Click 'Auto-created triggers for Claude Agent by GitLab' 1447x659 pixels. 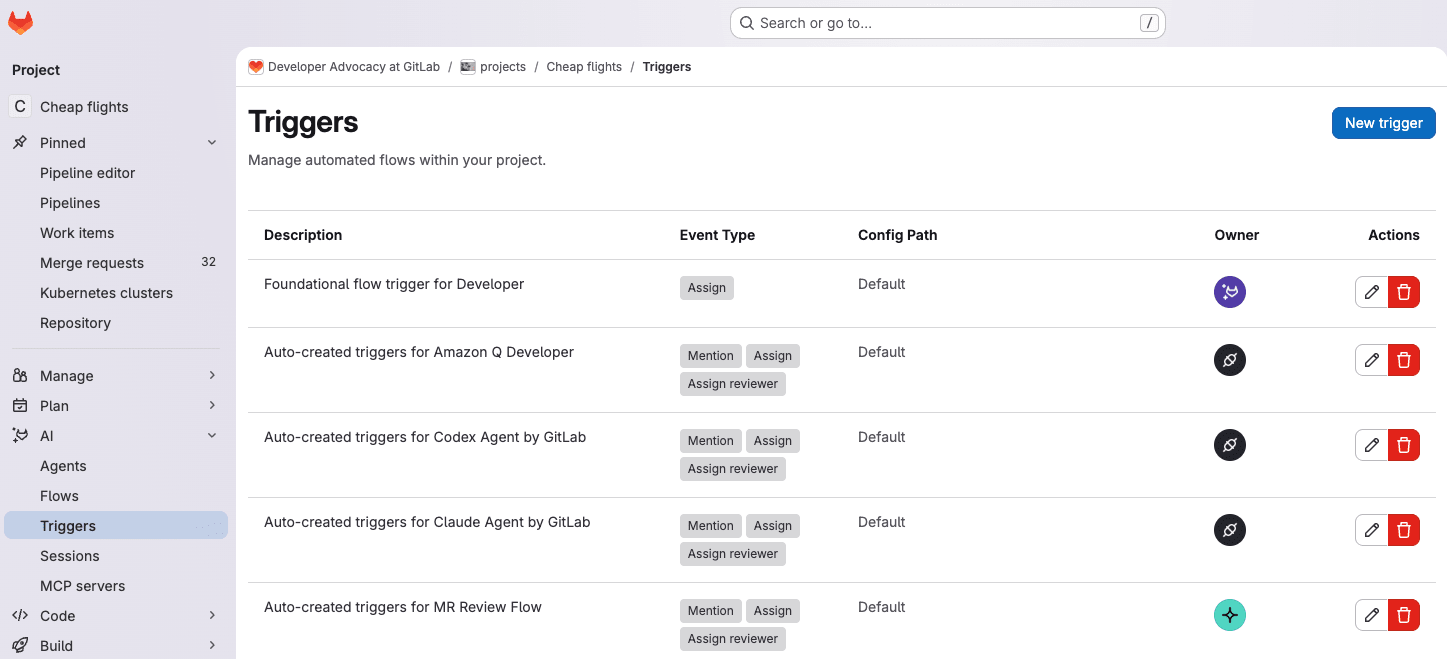coord(427,522)
